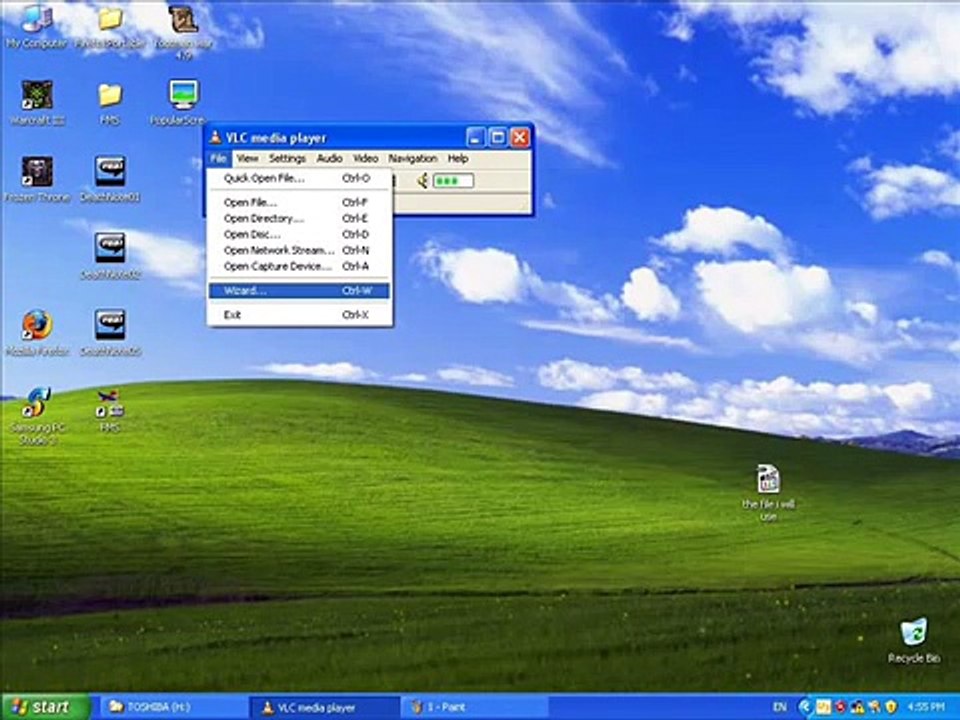Click the VLC cone icon in title bar
The image size is (960, 720).
click(x=215, y=137)
